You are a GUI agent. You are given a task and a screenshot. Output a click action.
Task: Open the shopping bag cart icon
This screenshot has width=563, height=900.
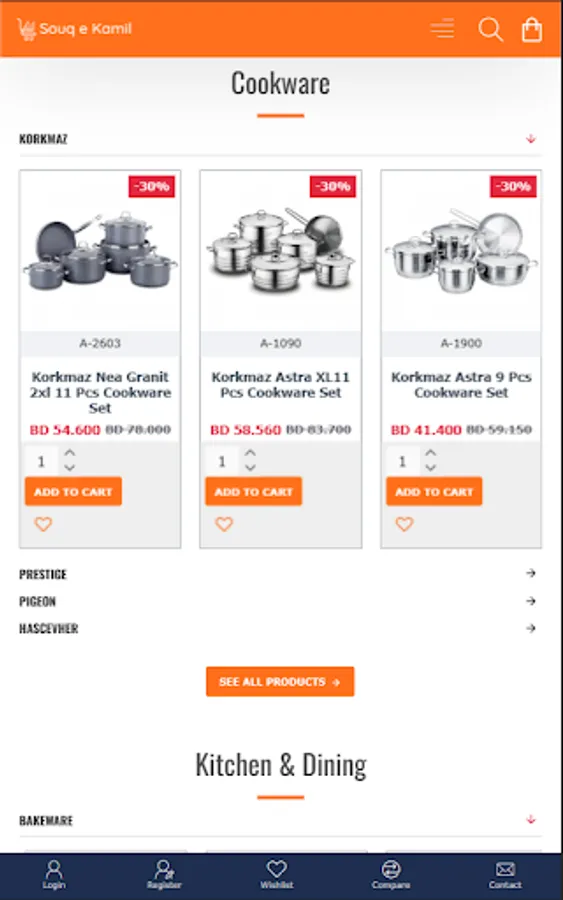(x=531, y=30)
